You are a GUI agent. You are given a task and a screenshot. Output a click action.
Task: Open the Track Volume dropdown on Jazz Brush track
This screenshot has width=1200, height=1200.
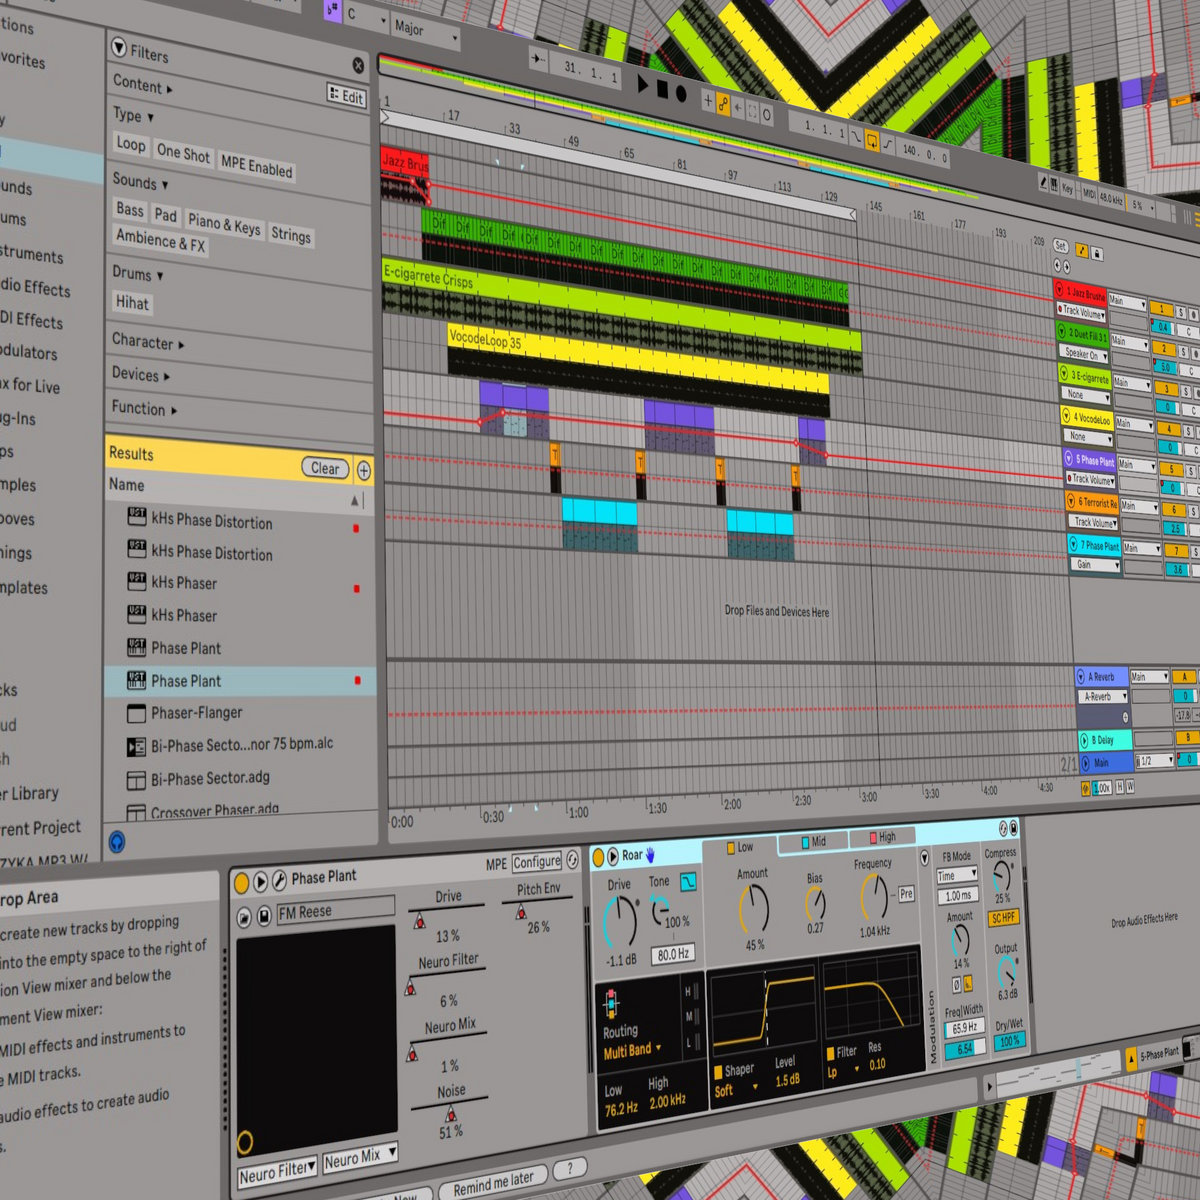(x=1082, y=313)
